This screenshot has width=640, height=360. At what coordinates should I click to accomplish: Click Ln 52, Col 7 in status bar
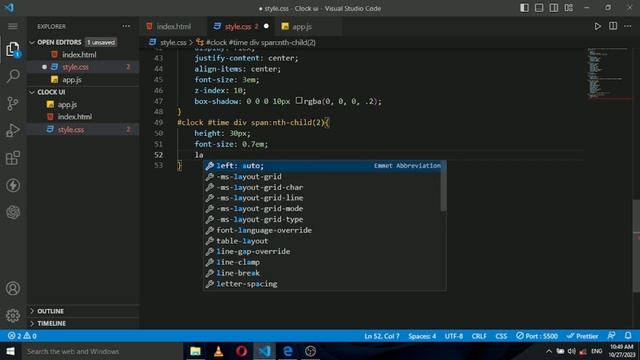pyautogui.click(x=382, y=336)
